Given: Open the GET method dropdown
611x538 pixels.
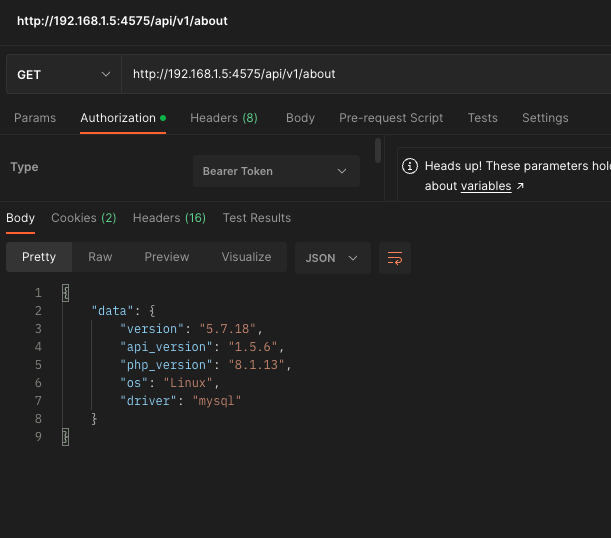Looking at the screenshot, I should [x=64, y=74].
